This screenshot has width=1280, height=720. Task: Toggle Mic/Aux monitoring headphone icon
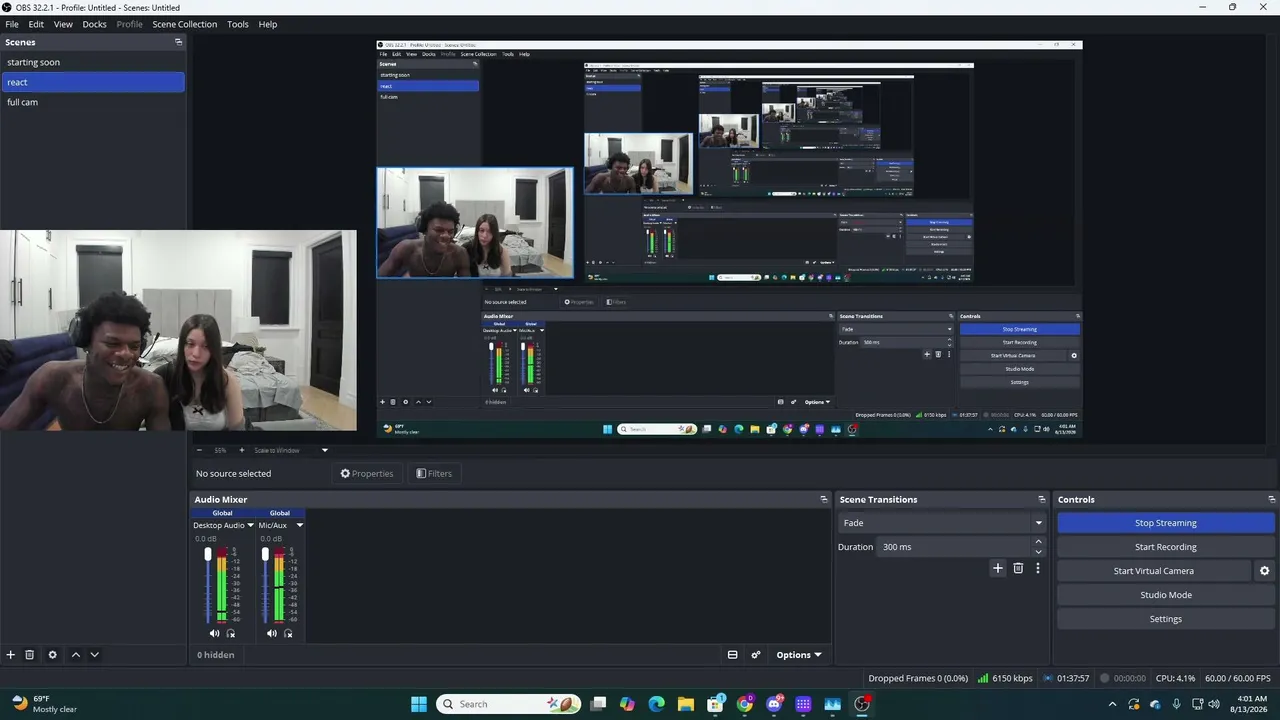(288, 633)
